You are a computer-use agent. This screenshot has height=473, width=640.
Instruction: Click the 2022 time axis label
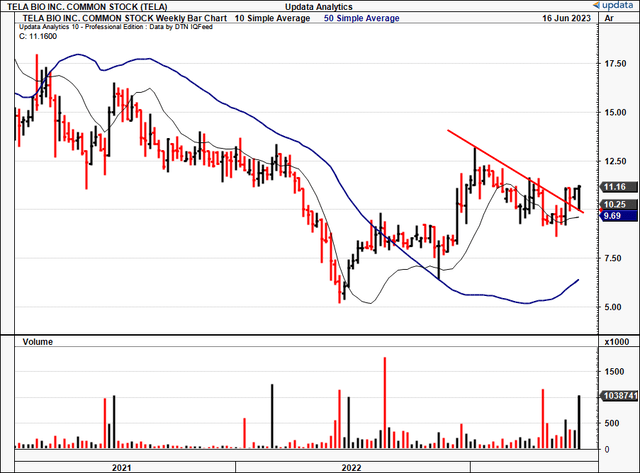[x=351, y=468]
